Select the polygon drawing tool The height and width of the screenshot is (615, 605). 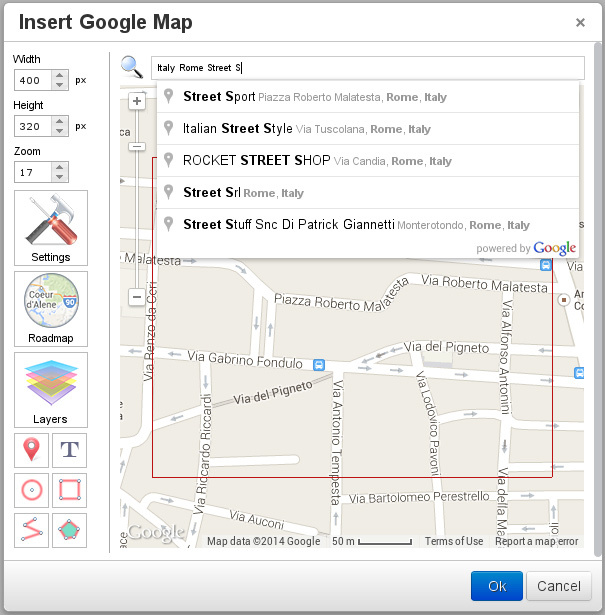pyautogui.click(x=70, y=531)
